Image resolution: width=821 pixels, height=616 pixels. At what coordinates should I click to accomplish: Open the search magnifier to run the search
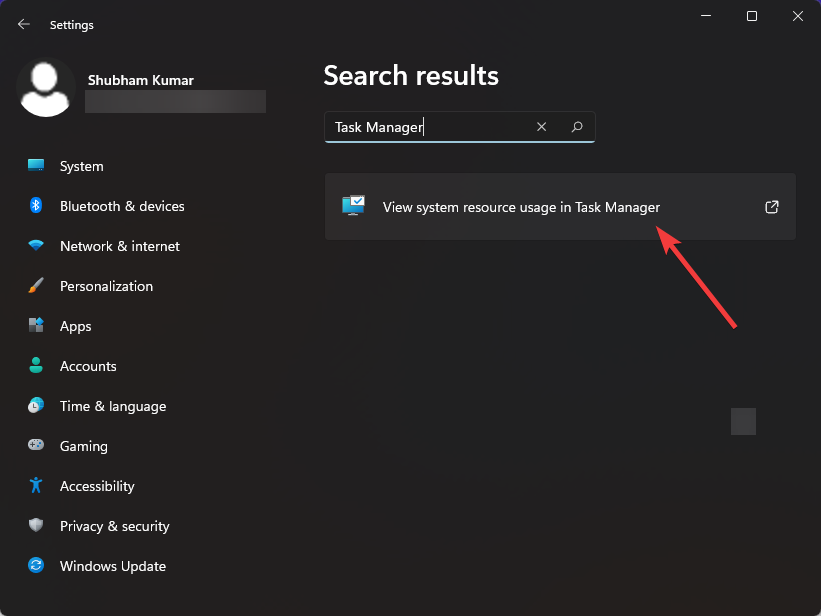(577, 127)
